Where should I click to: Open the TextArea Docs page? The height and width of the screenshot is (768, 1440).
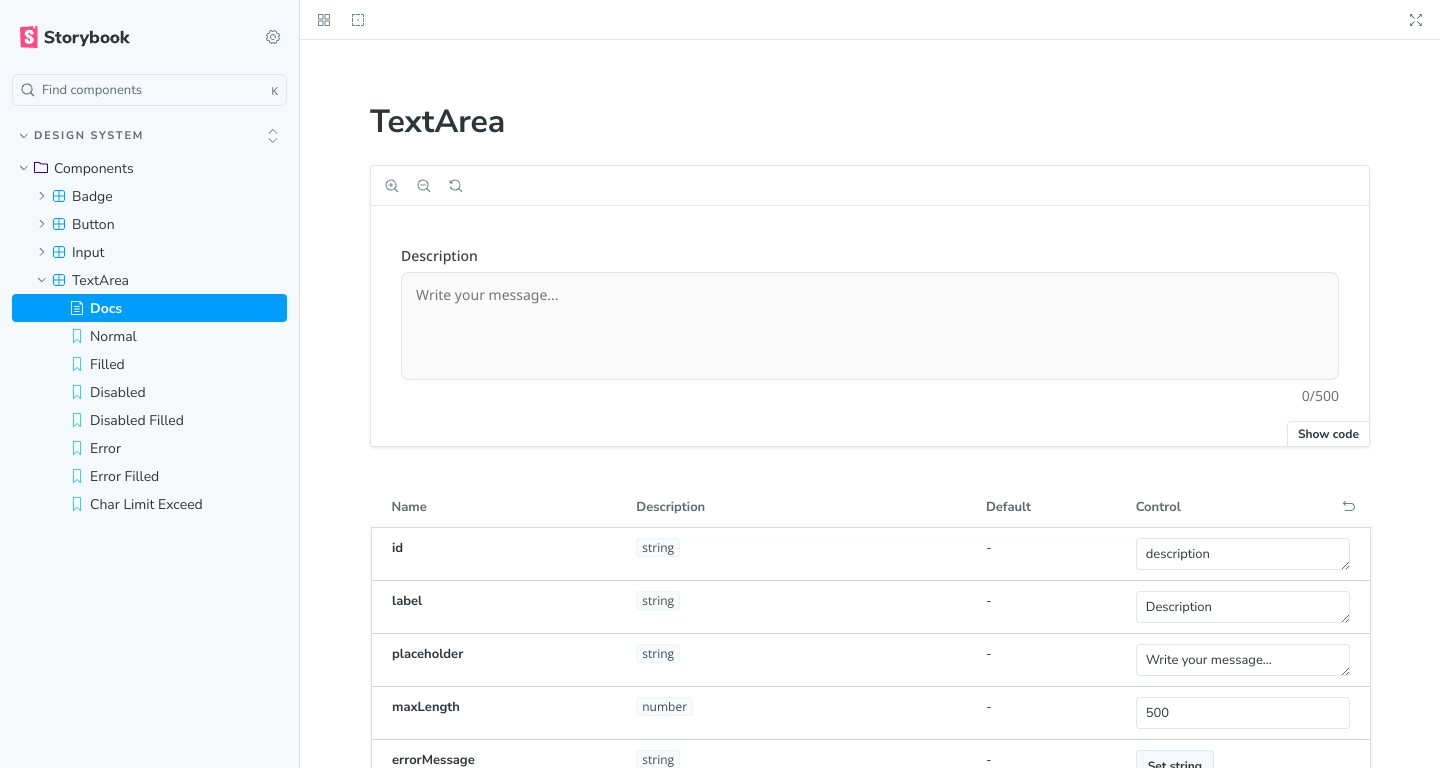click(x=150, y=308)
